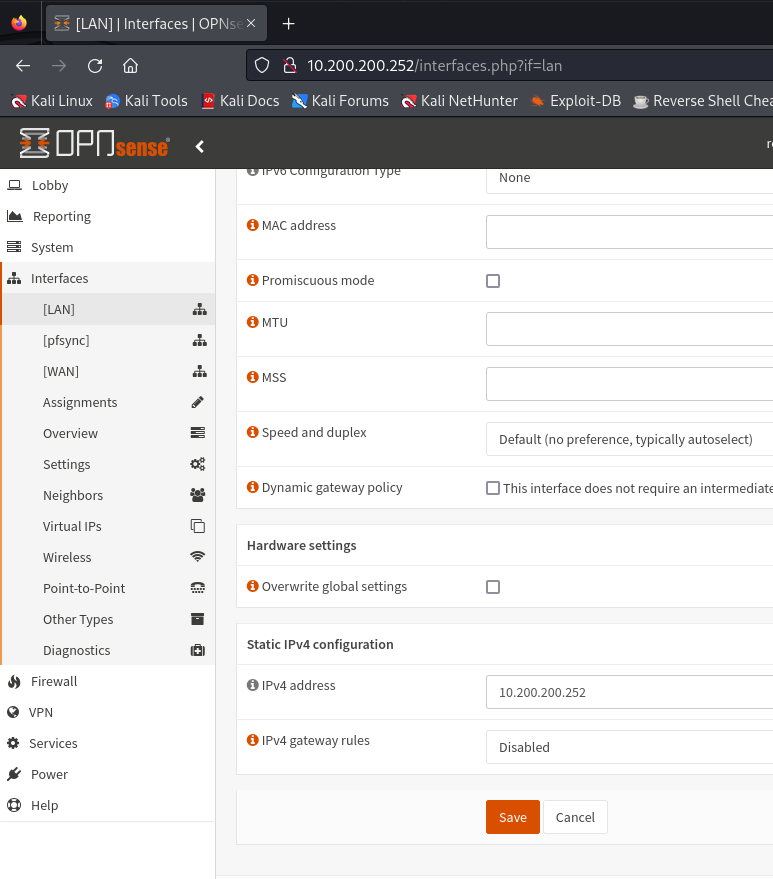The height and width of the screenshot is (879, 773).
Task: Open the IPv6 Configuration Type dropdown
Action: [x=628, y=178]
